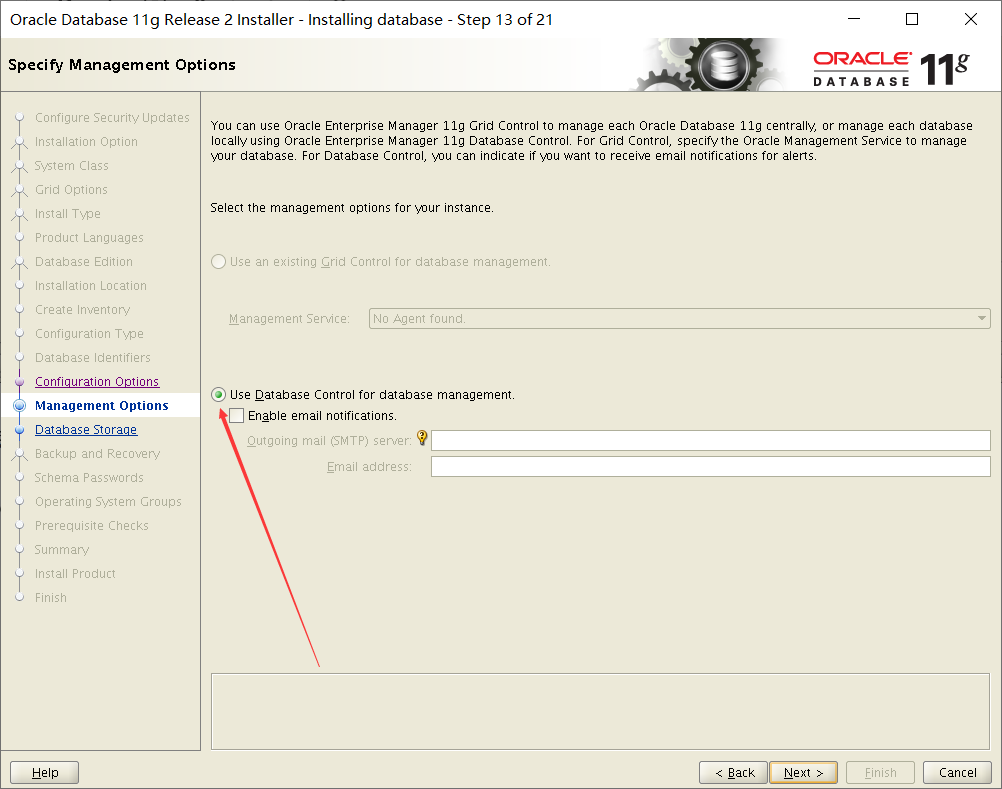Click the Operating System Groups step
1002x789 pixels.
pos(108,502)
